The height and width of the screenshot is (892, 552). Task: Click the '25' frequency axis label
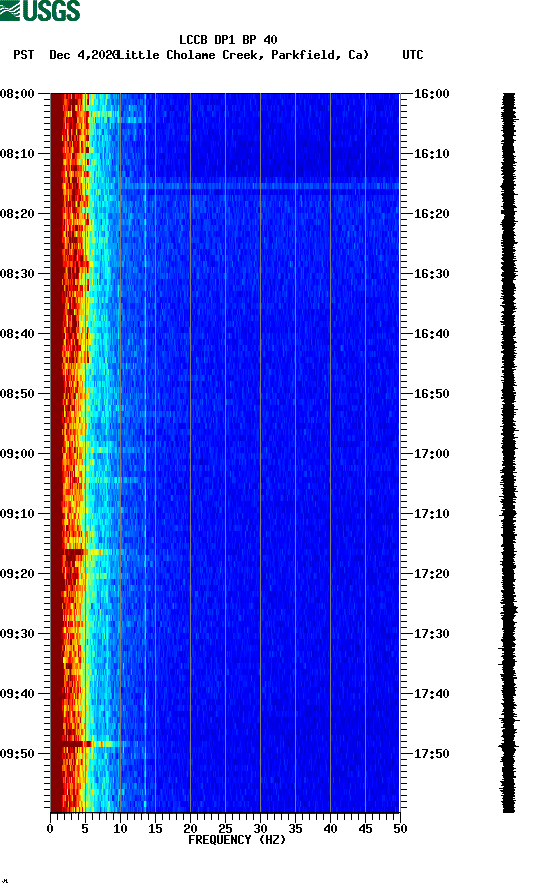225,829
